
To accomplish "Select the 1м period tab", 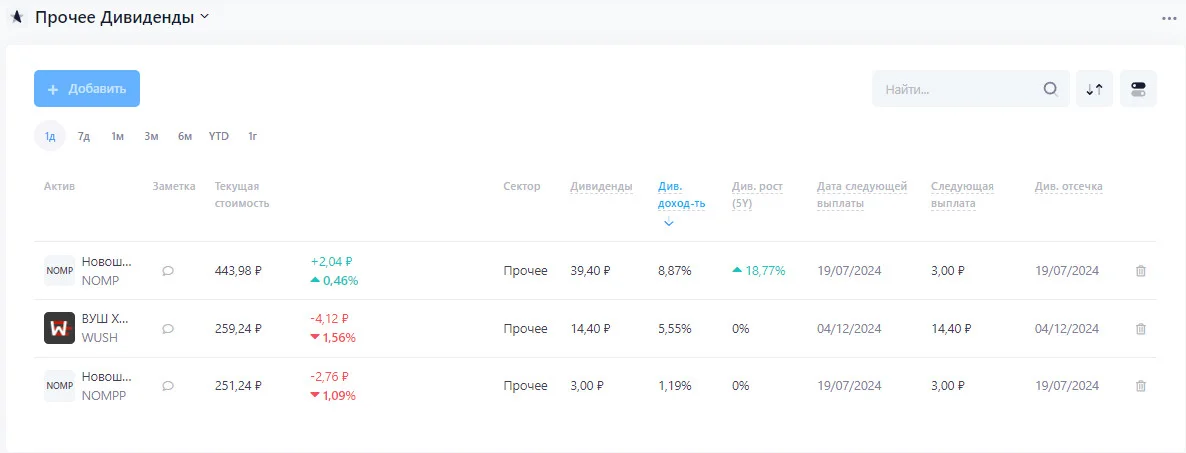I will 117,136.
